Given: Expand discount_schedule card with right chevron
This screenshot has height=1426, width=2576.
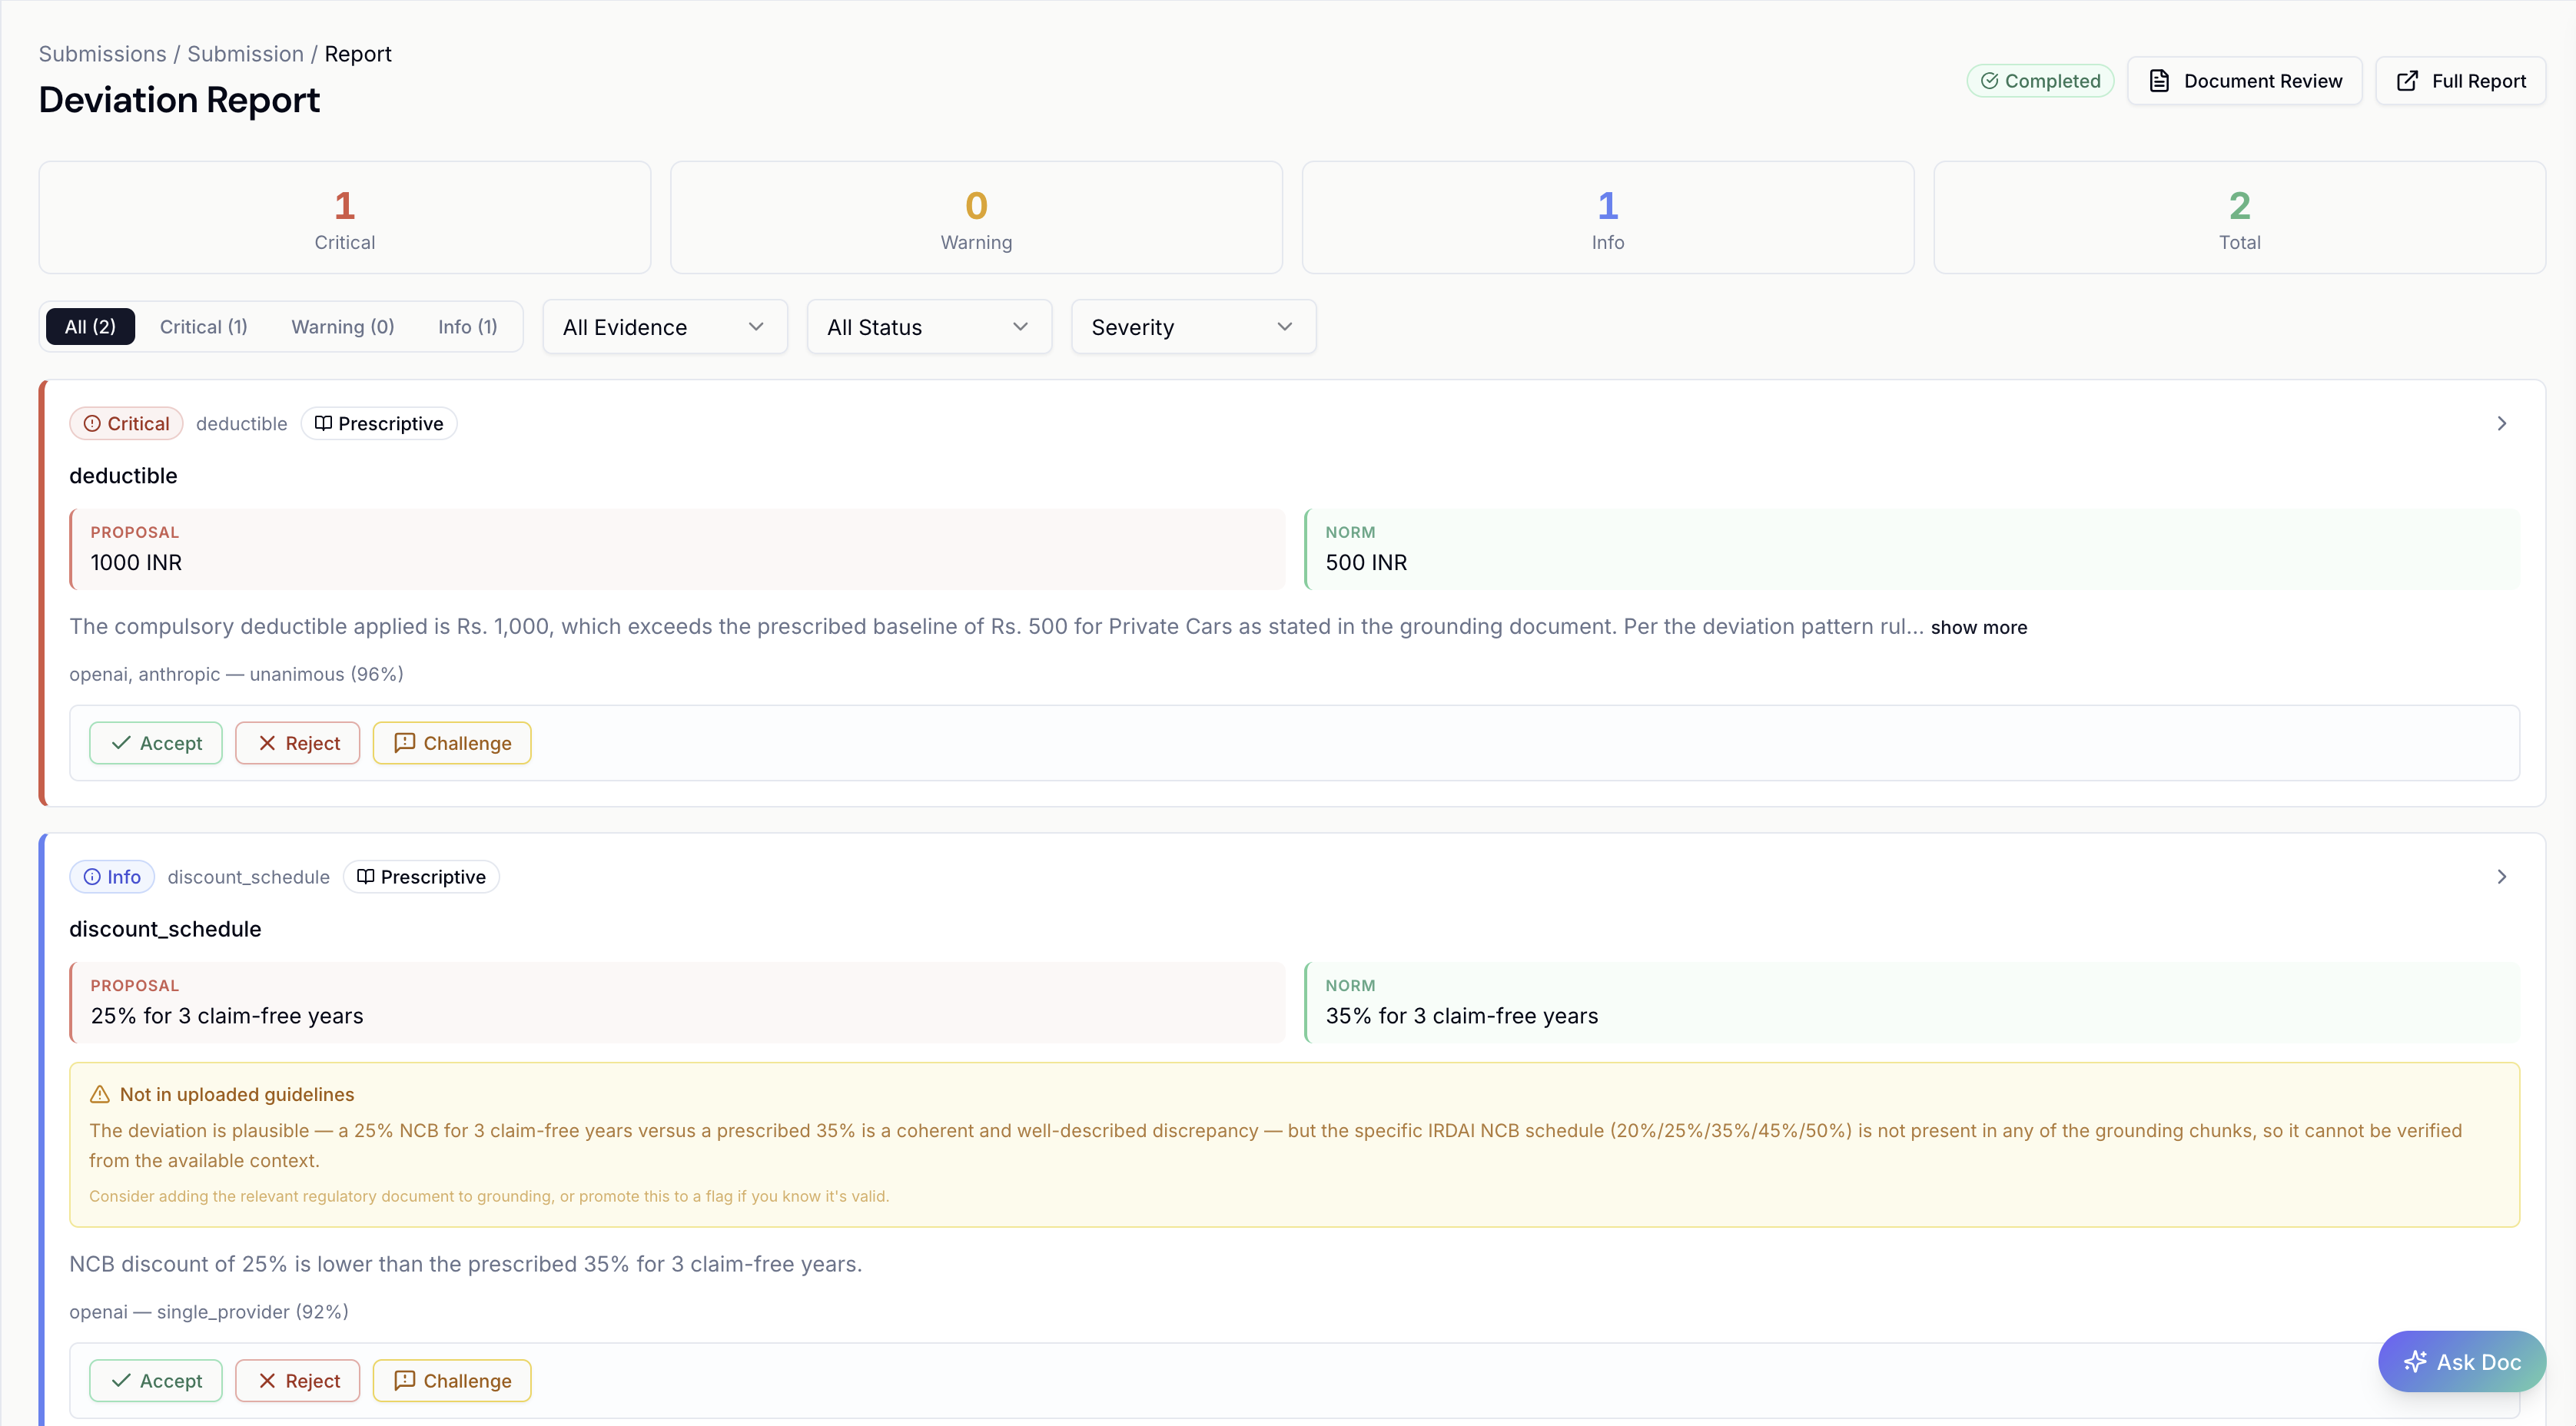Looking at the screenshot, I should pos(2501,876).
